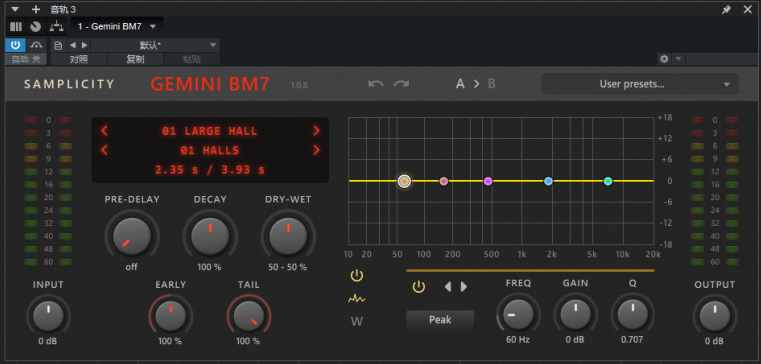Open the 默认 preset dropdown
Screen dimensions: 761x364
tap(155, 45)
